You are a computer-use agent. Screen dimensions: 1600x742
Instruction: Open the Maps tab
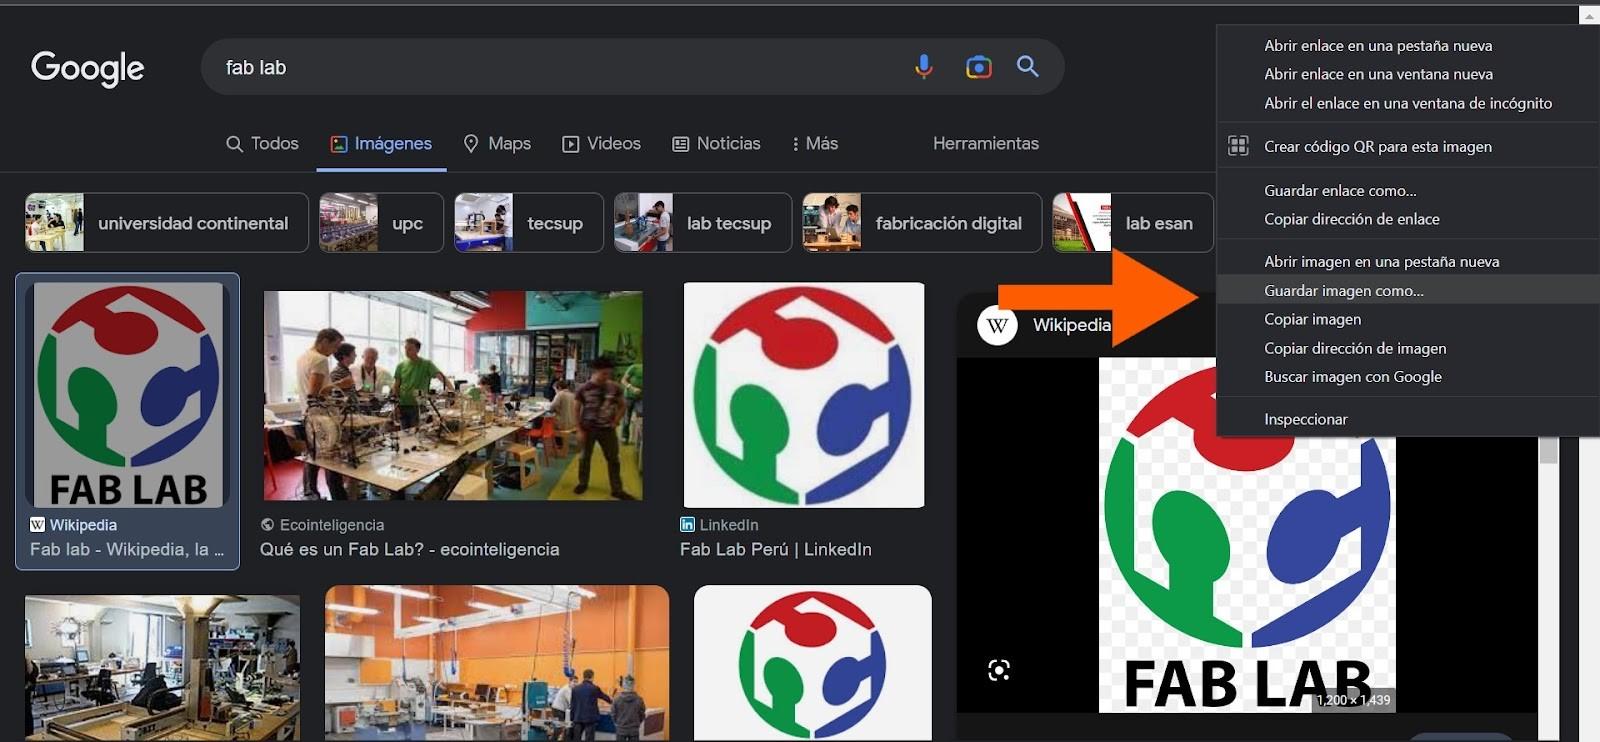pyautogui.click(x=497, y=144)
